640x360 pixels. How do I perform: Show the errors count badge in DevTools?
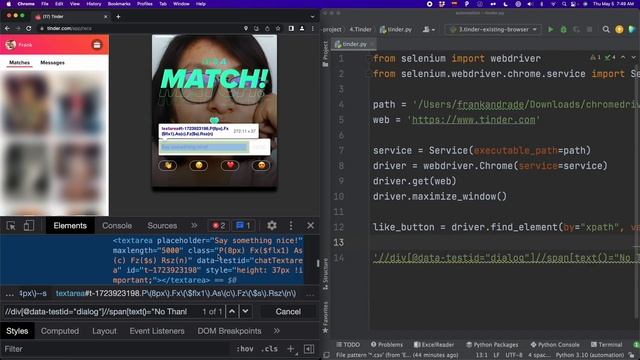tap(219, 226)
